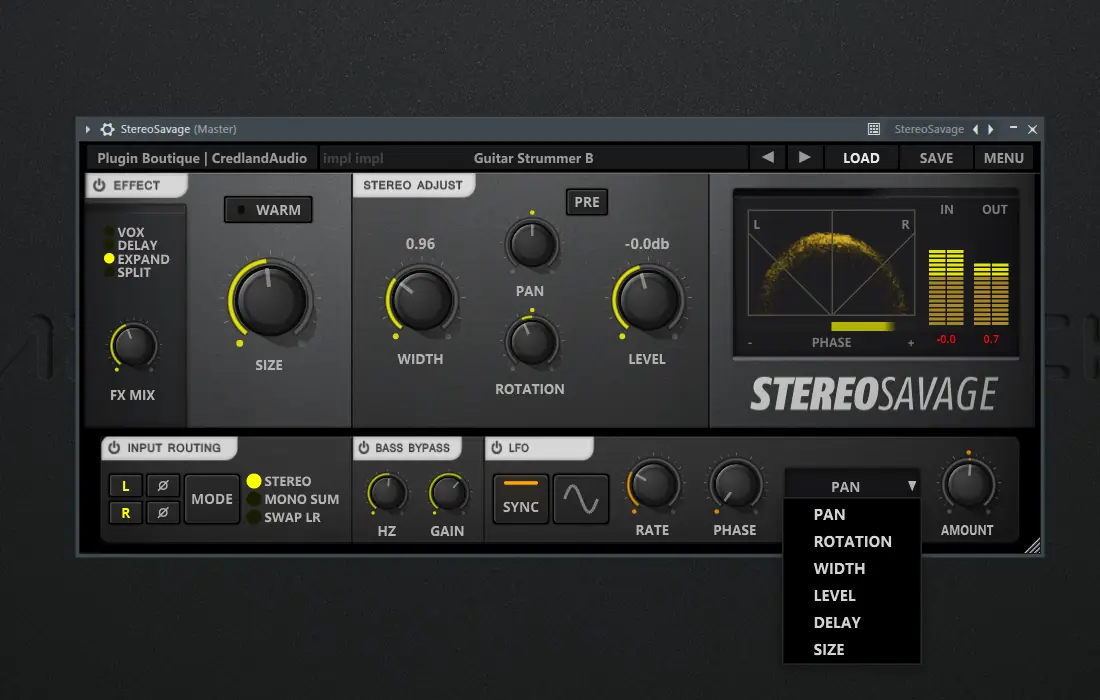The width and height of the screenshot is (1100, 700).
Task: Click the stereo phase scope display
Action: [x=831, y=262]
